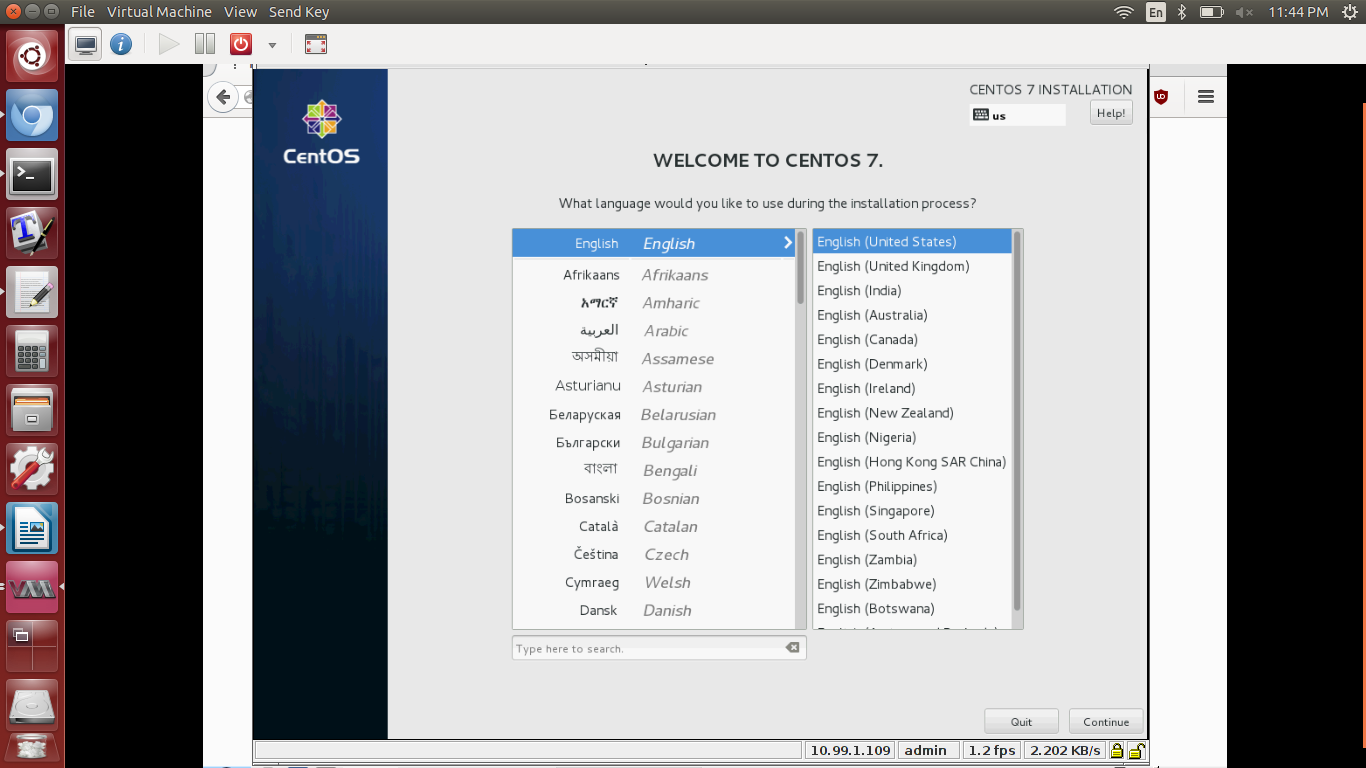Open LibreOffice Writer from the launcher
Viewport: 1366px width, 768px height.
pyautogui.click(x=32, y=529)
